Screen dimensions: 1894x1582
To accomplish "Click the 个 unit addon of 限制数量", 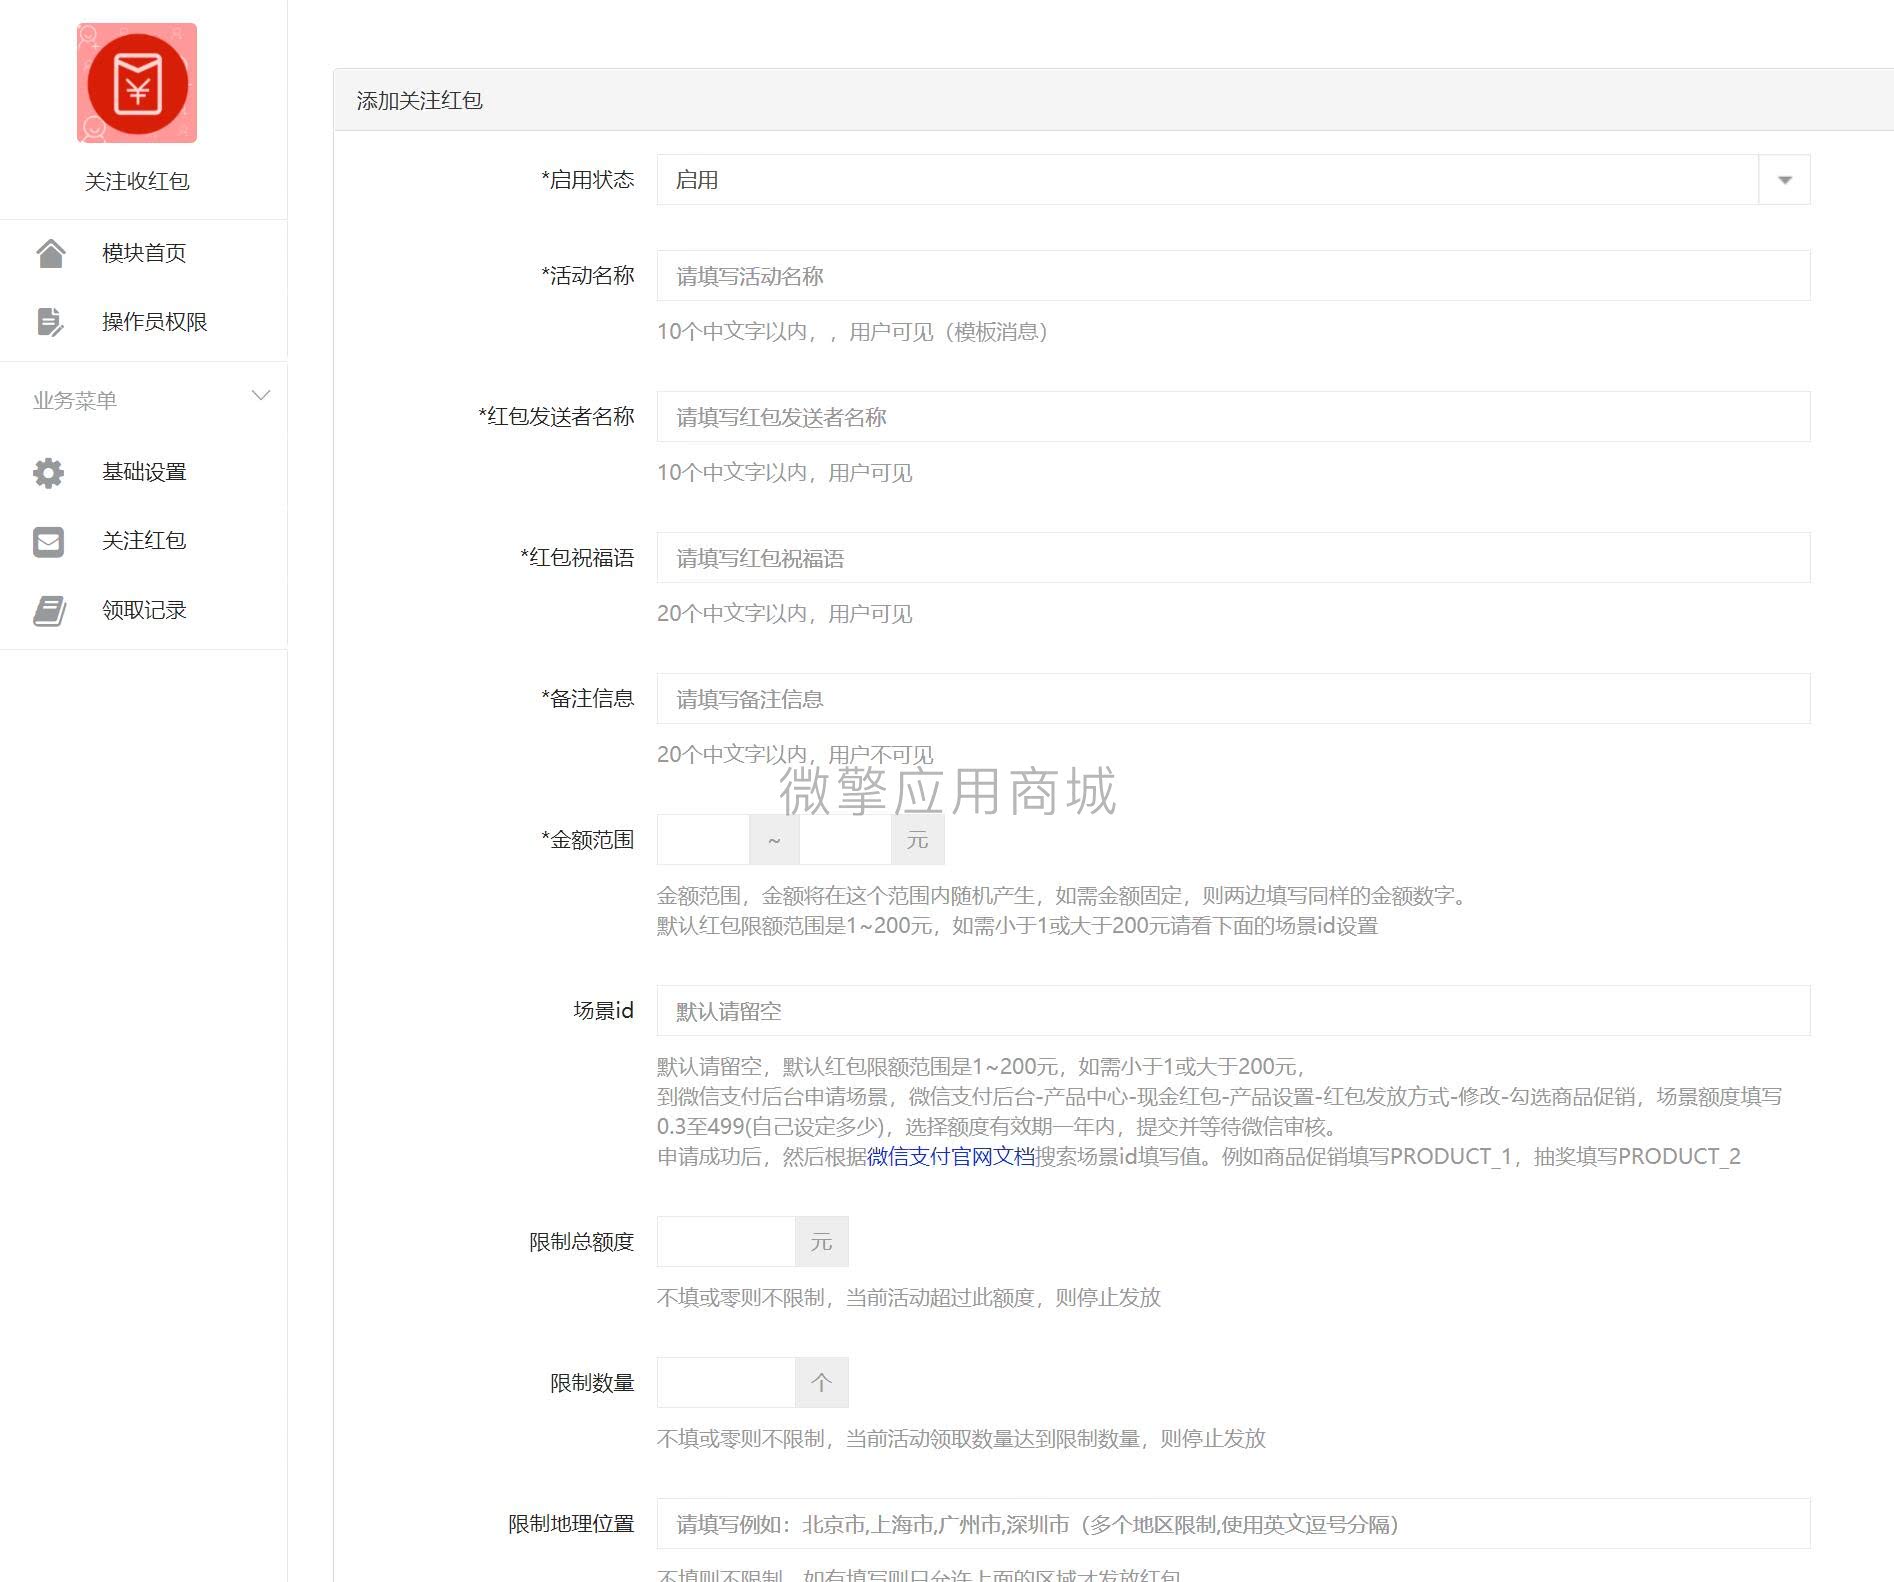I will click(822, 1383).
